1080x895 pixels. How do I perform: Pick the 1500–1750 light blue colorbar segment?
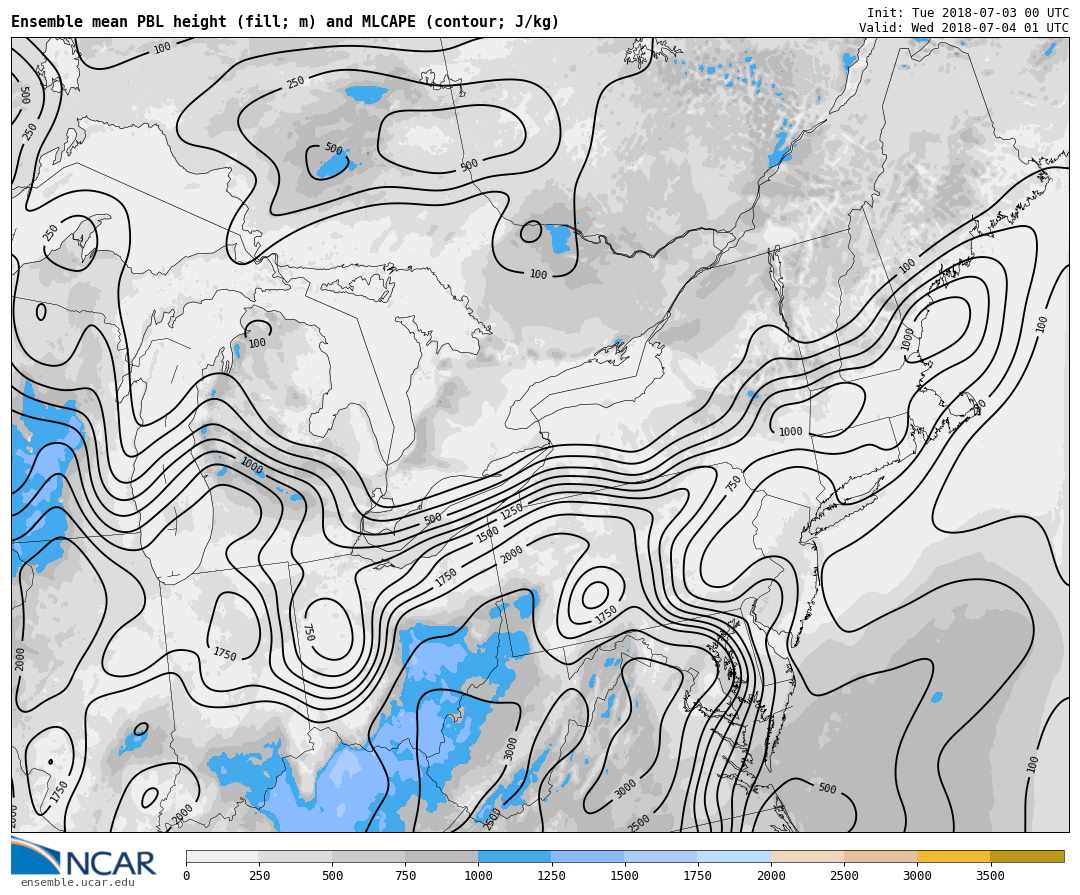[x=661, y=856]
